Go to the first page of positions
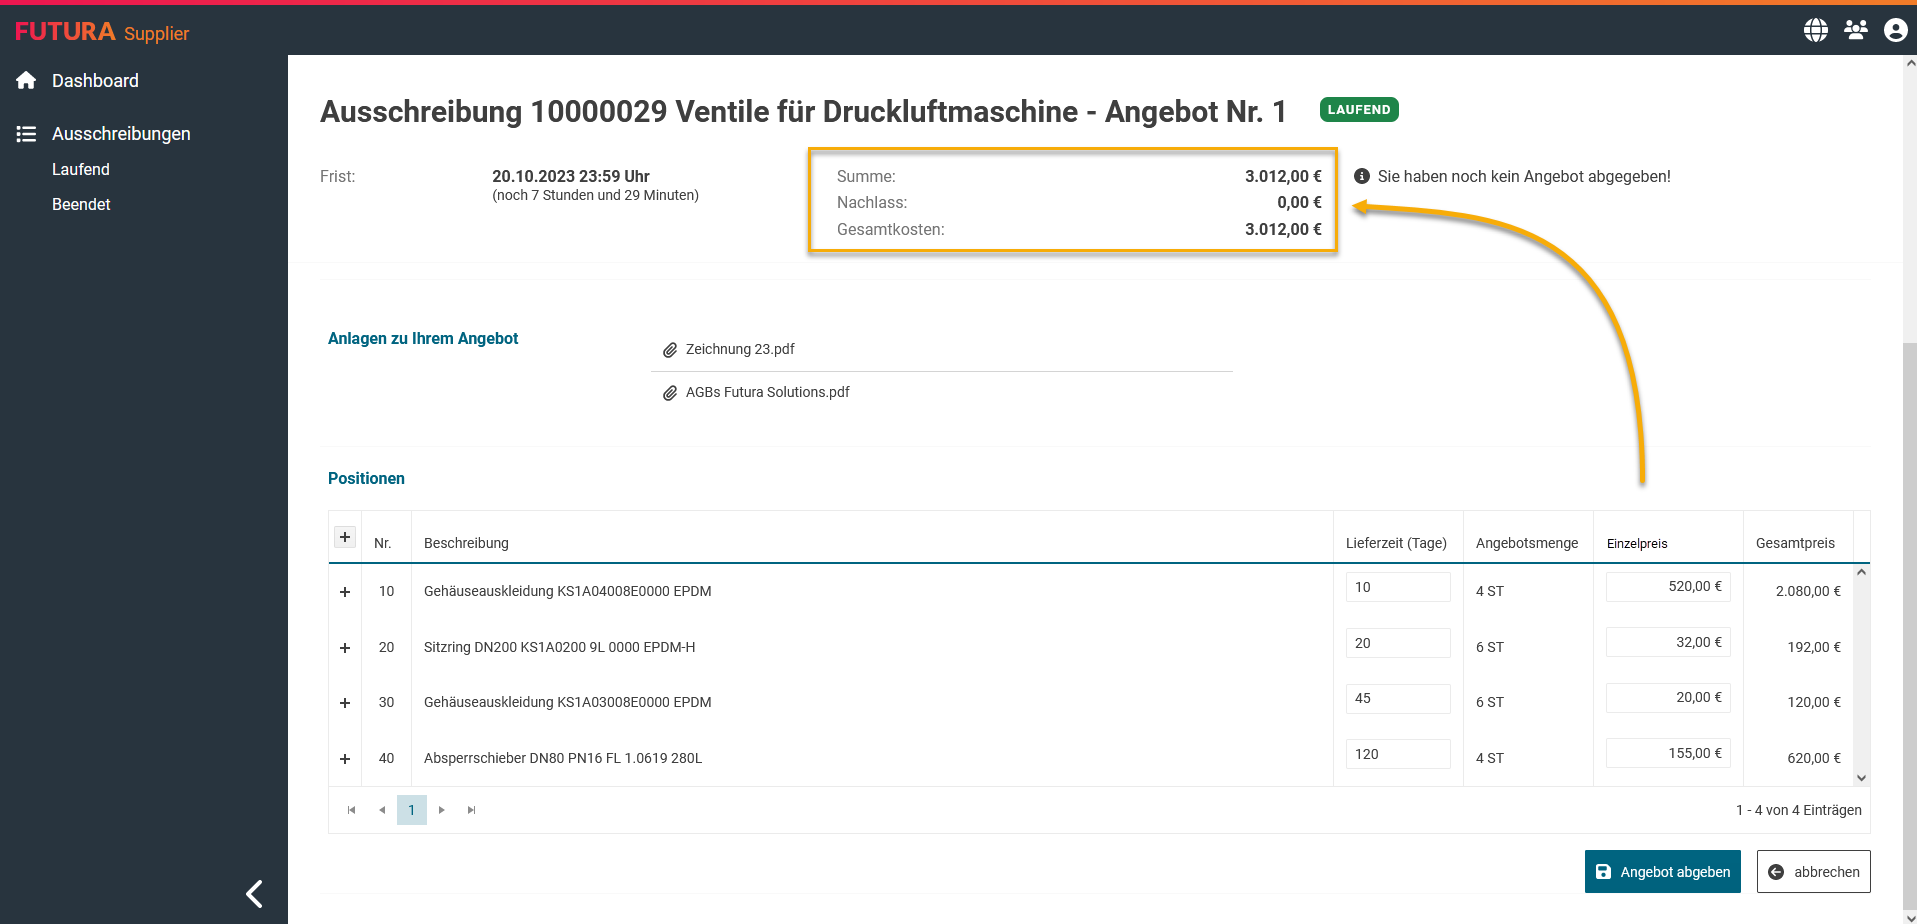Screen dimensions: 1917x924 coord(351,810)
